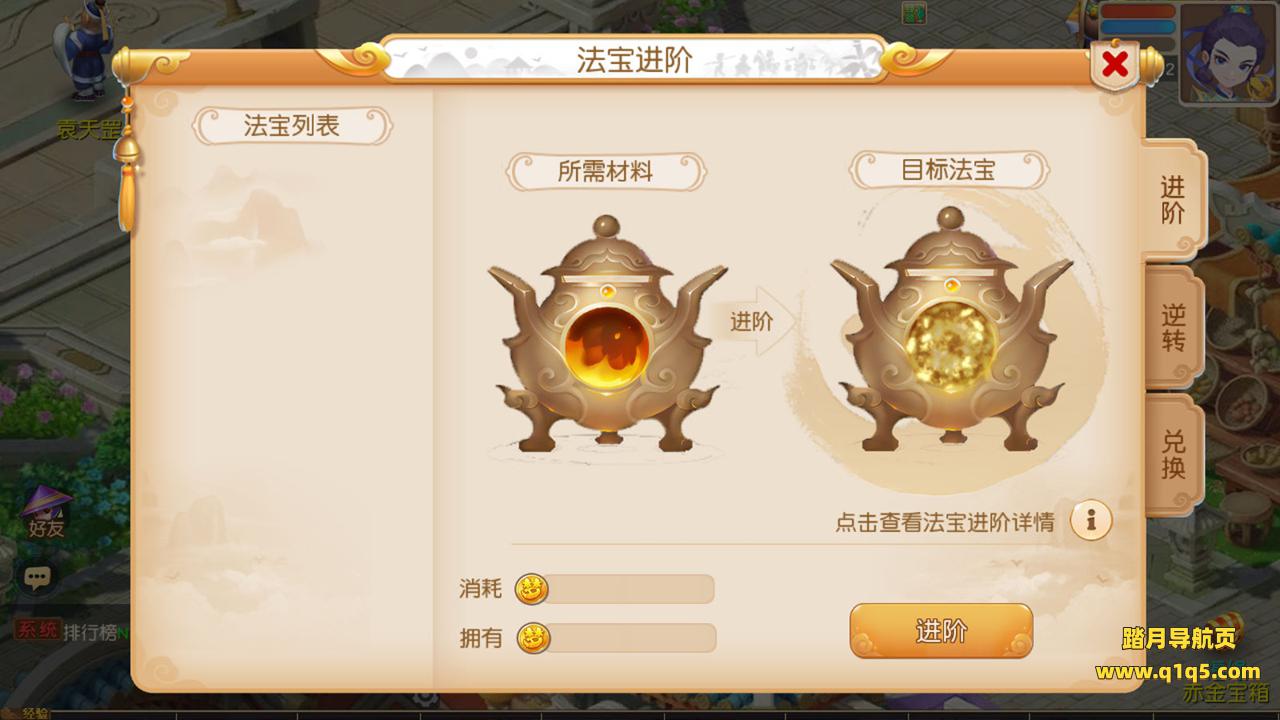The image size is (1280, 720).
Task: Click the info icon for advancement details
Action: coord(1091,520)
